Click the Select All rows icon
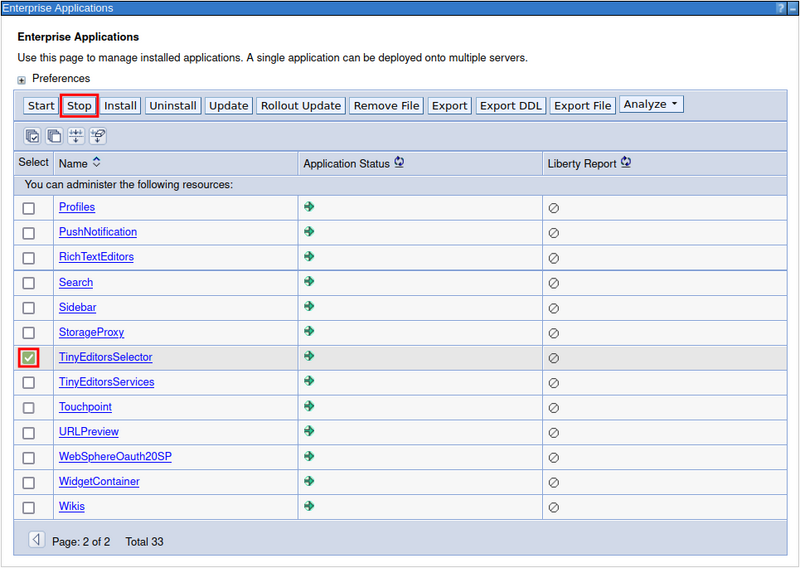Viewport: 800px width, 568px height. [32, 136]
